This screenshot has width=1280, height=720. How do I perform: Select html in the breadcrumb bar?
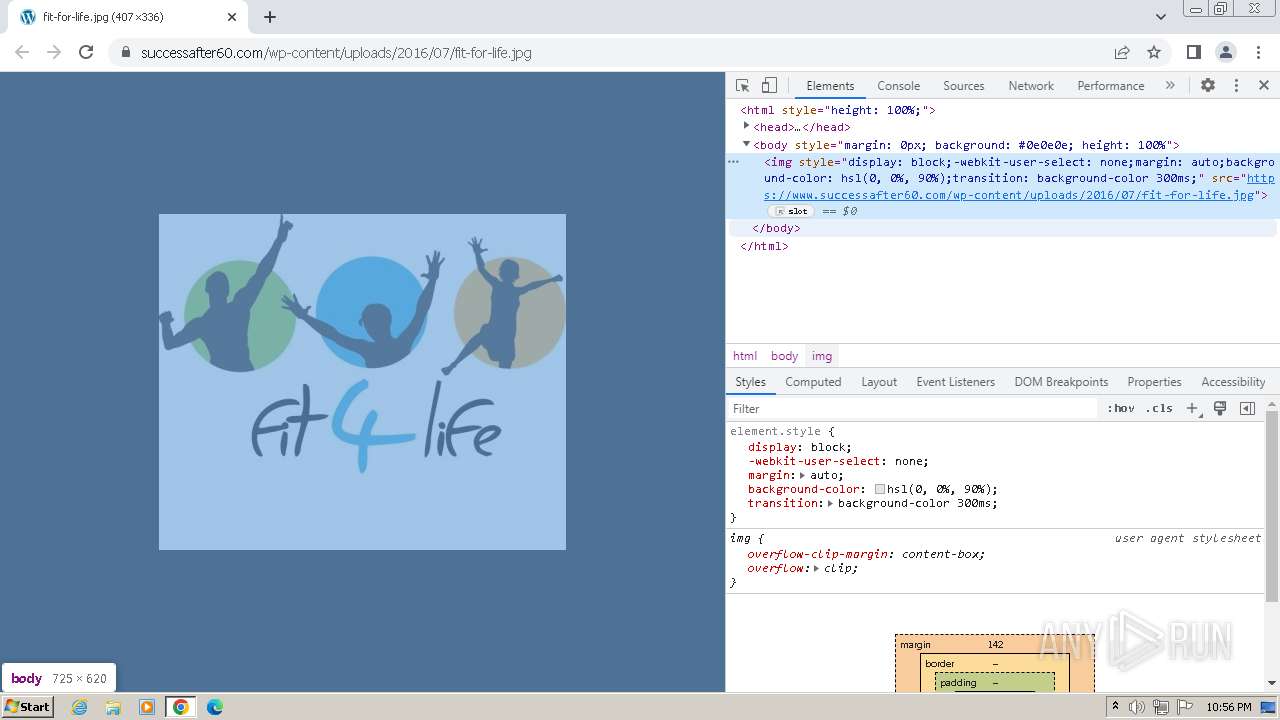(745, 356)
